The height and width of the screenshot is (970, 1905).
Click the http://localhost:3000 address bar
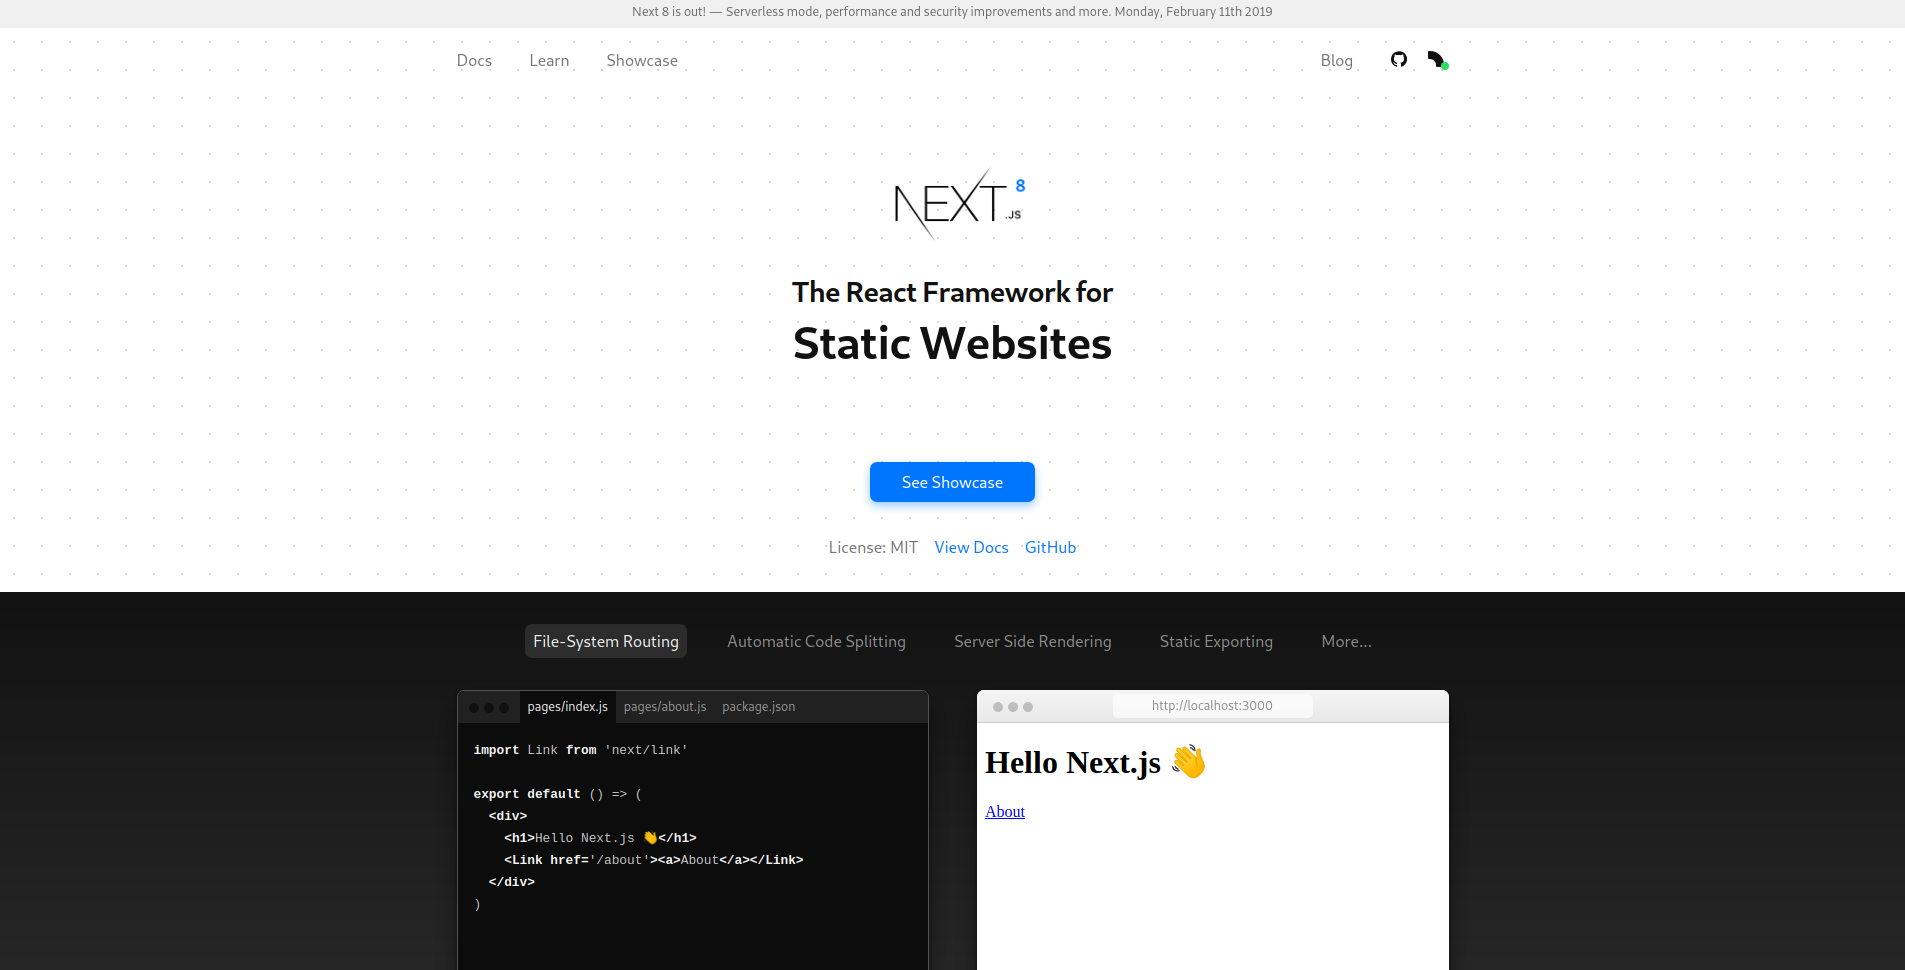click(x=1212, y=705)
